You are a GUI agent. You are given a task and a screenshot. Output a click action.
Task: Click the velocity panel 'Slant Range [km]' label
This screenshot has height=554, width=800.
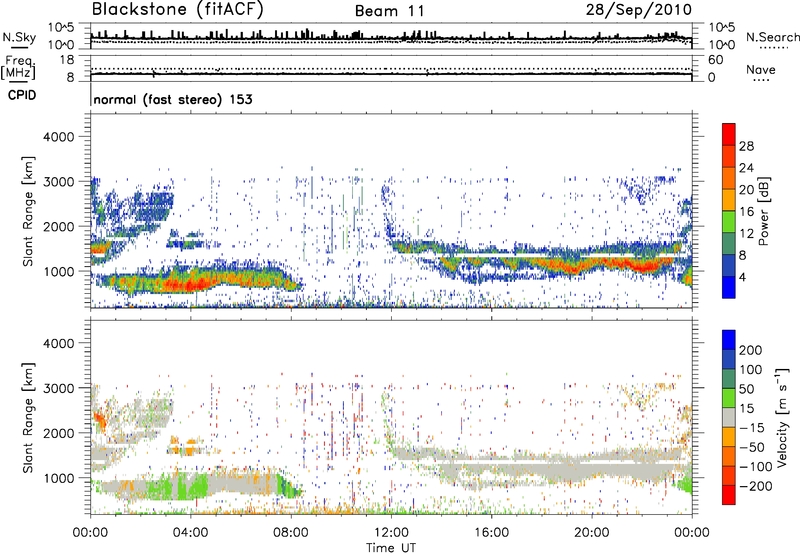click(x=29, y=418)
